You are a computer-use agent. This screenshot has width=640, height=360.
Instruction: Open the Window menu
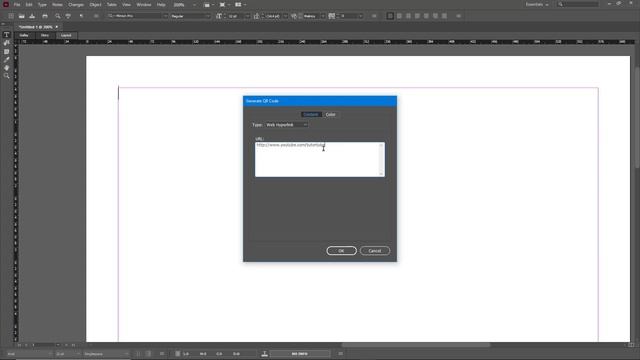(144, 4)
